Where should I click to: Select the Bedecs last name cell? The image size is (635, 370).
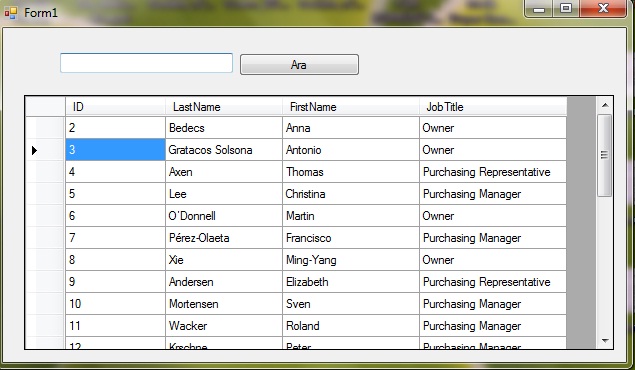[x=224, y=128]
